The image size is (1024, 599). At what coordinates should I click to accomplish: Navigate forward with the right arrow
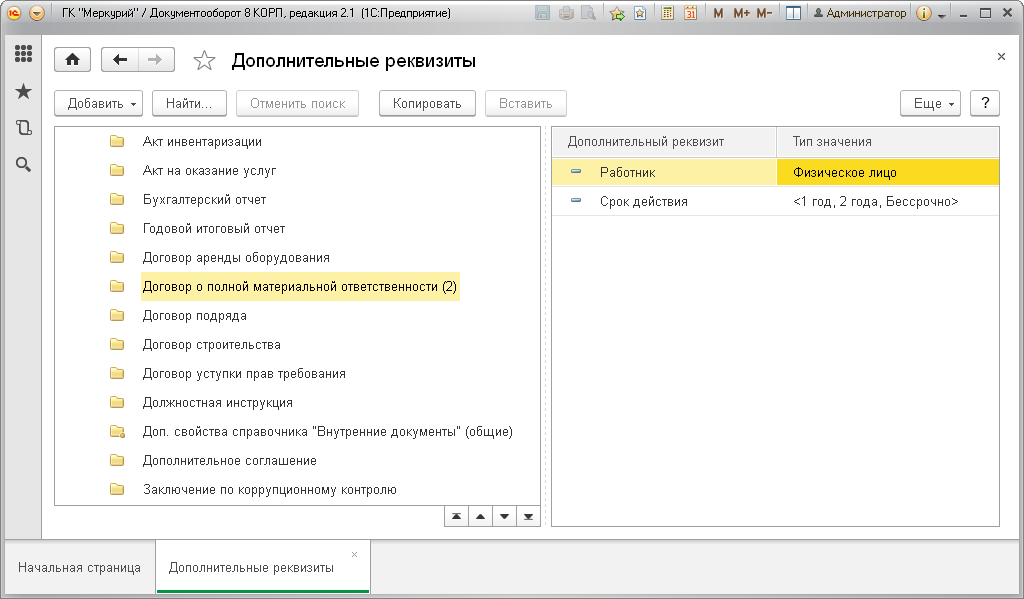point(155,60)
